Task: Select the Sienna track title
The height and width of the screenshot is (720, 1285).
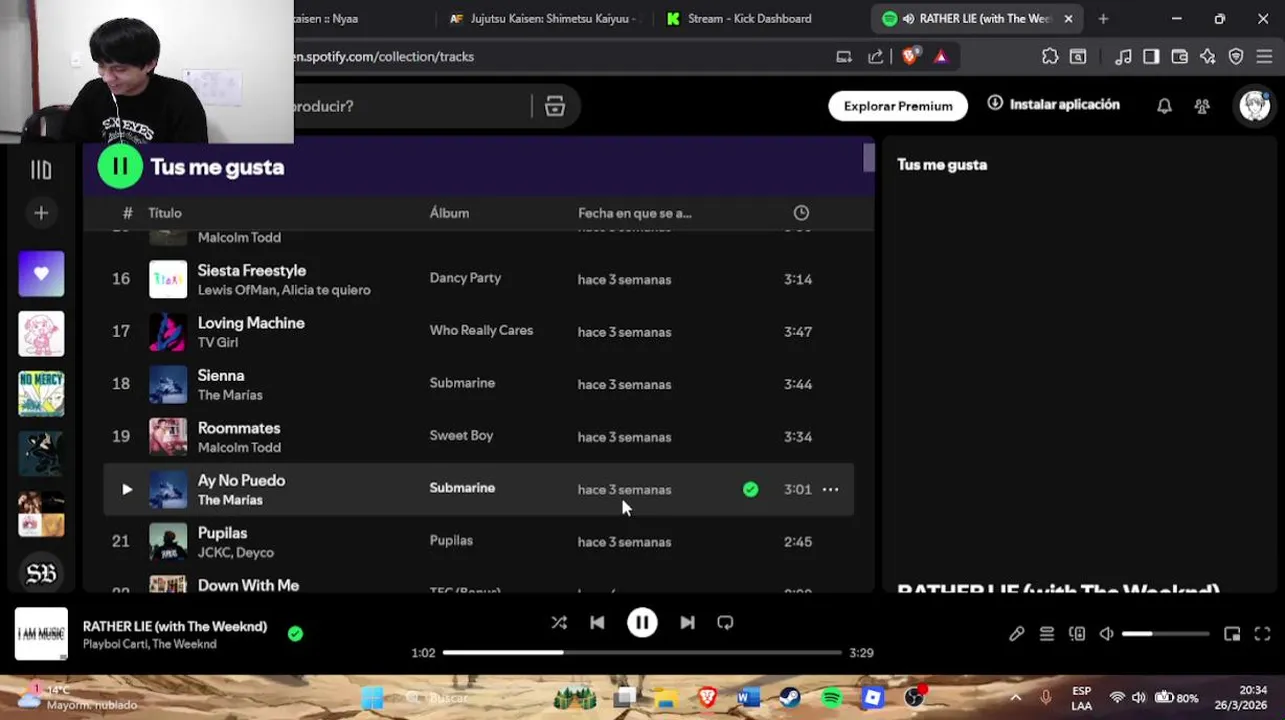Action: coord(221,375)
